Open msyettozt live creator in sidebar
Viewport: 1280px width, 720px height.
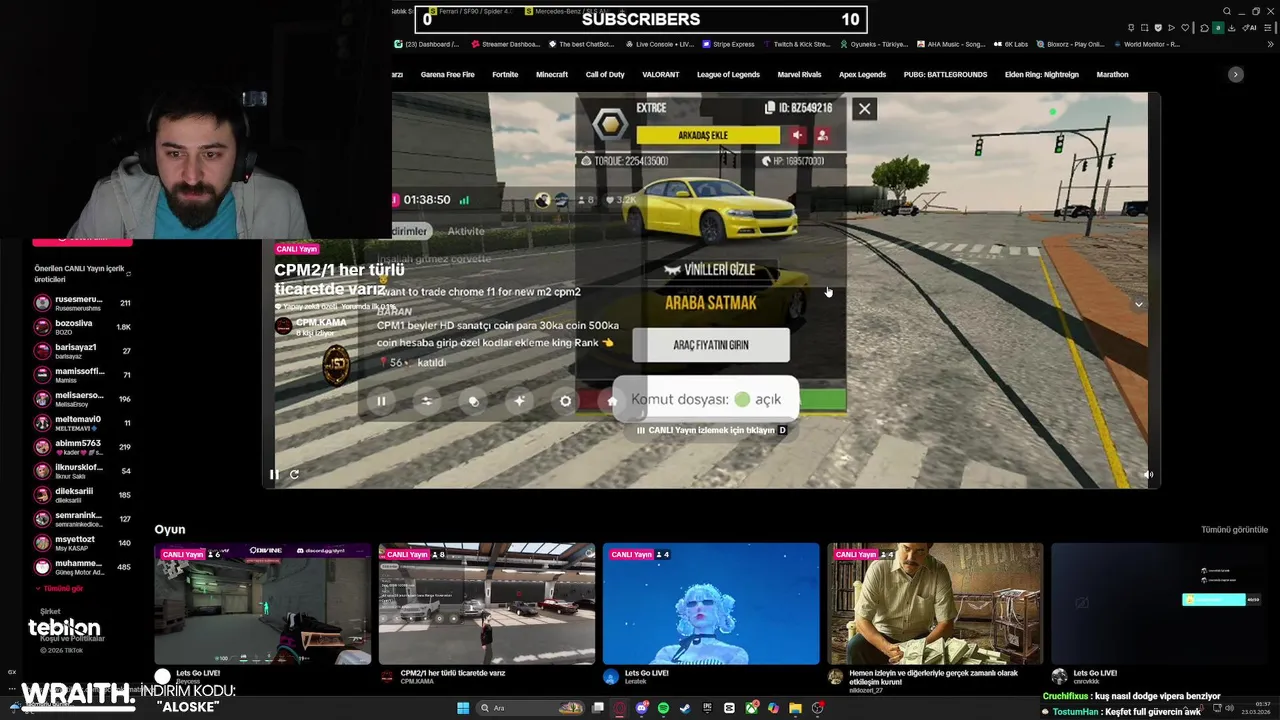click(x=84, y=543)
